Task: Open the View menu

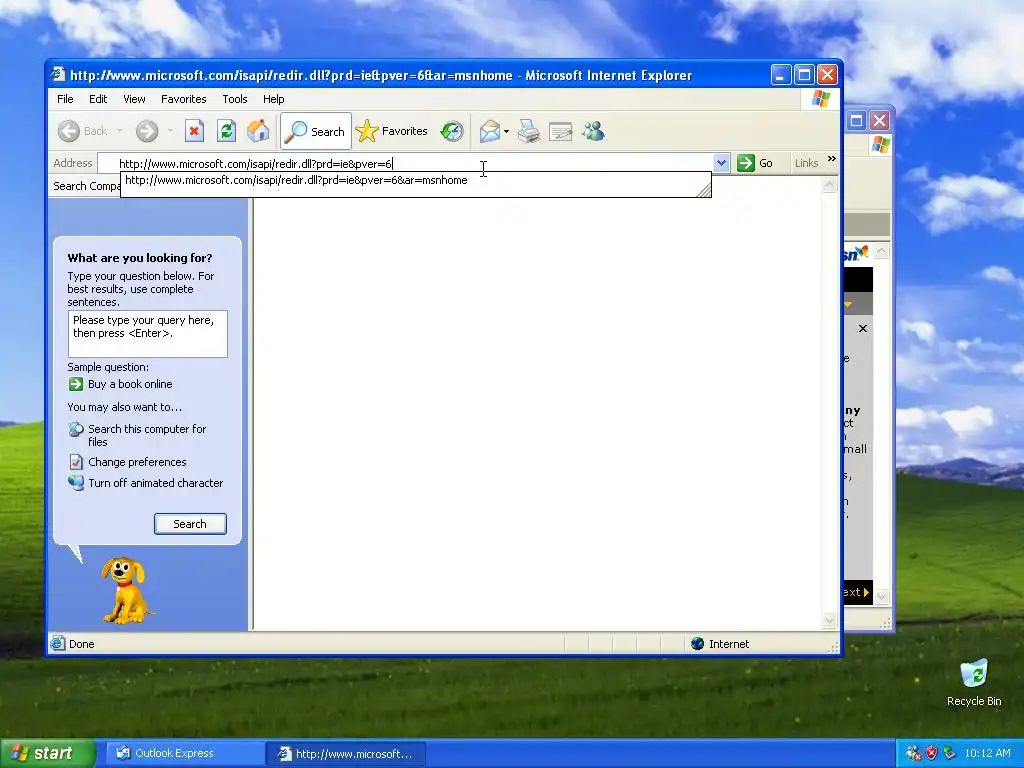Action: pyautogui.click(x=134, y=99)
